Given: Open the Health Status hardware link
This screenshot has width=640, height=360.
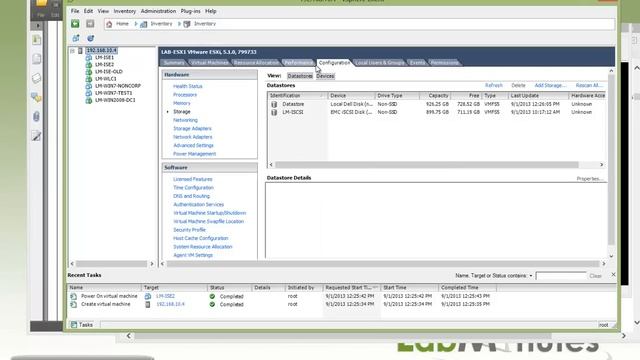Looking at the screenshot, I should [188, 86].
